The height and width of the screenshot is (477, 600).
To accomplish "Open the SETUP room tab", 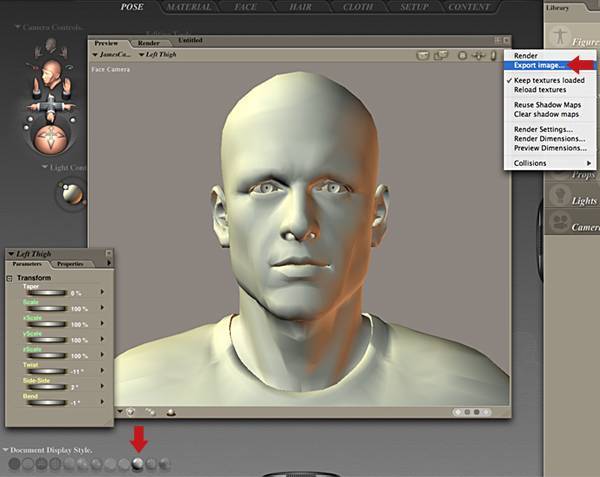I will (x=414, y=7).
